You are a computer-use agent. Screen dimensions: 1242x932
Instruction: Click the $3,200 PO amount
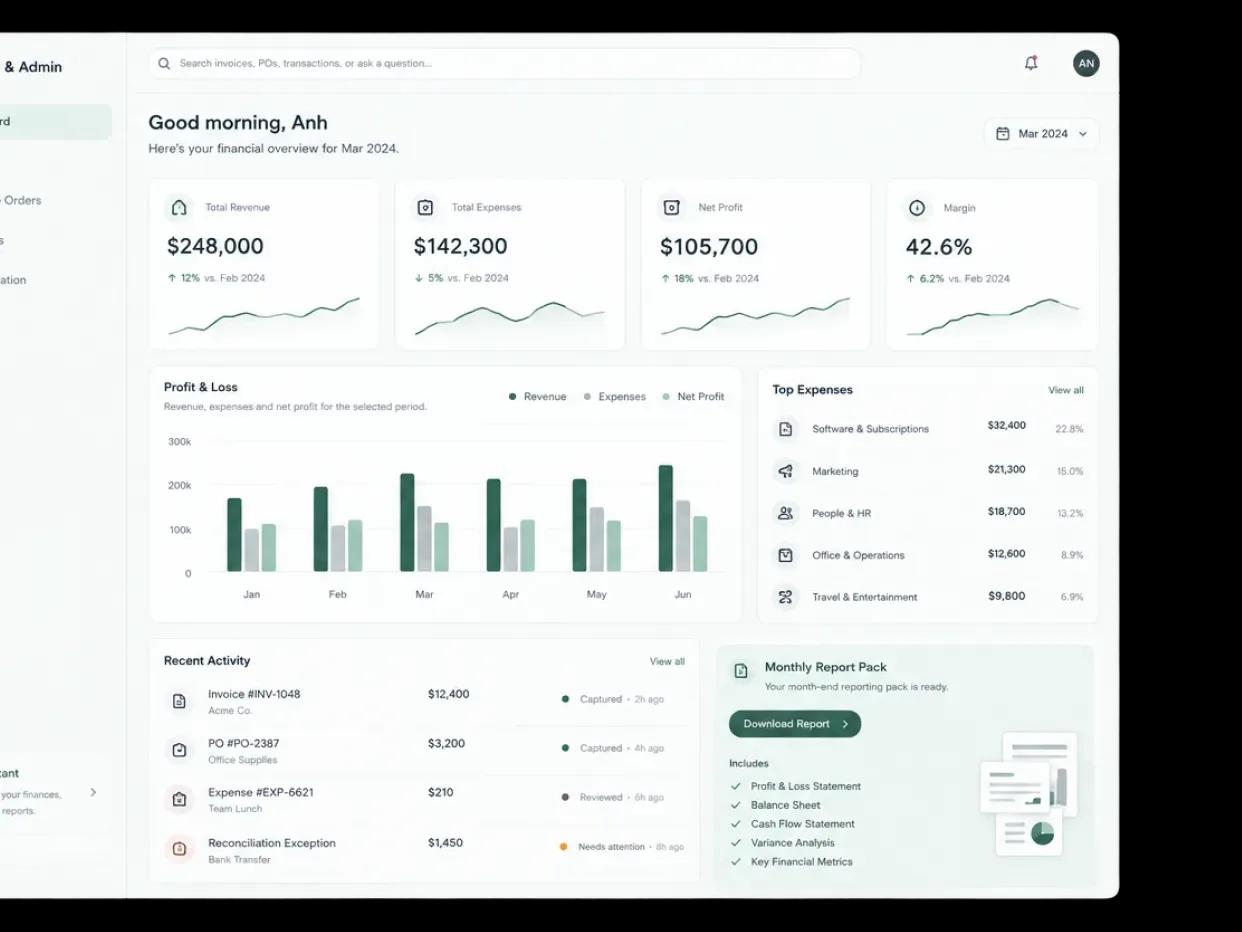pos(446,744)
